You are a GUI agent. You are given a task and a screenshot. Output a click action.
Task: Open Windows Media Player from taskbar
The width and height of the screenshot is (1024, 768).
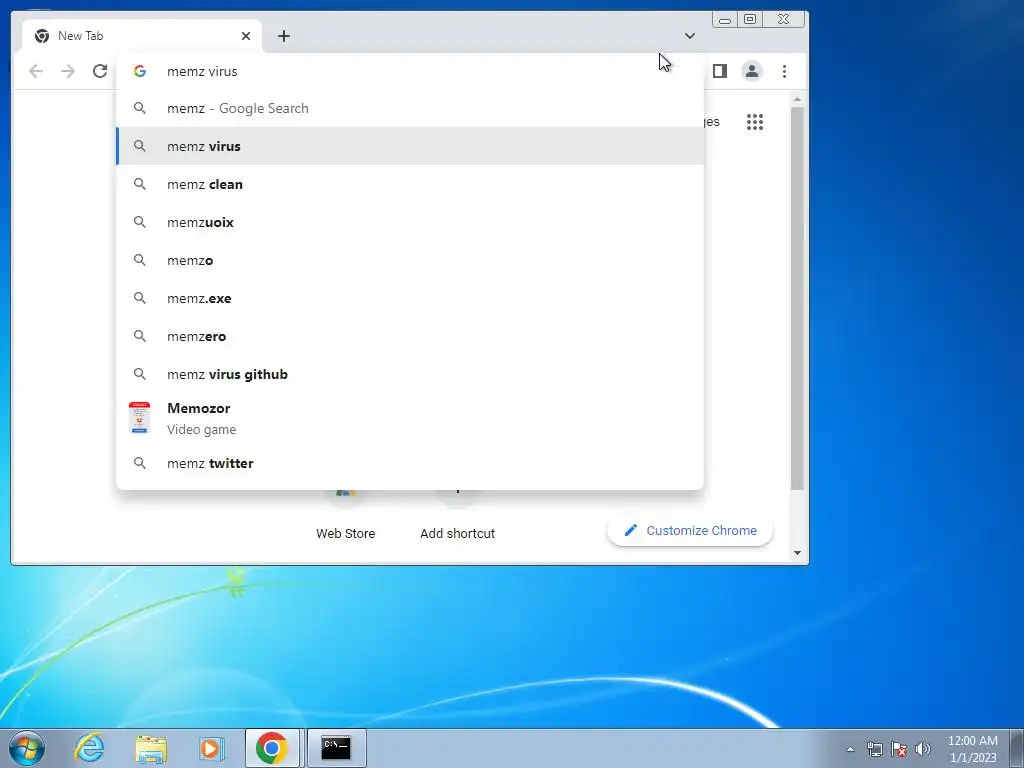pos(211,748)
